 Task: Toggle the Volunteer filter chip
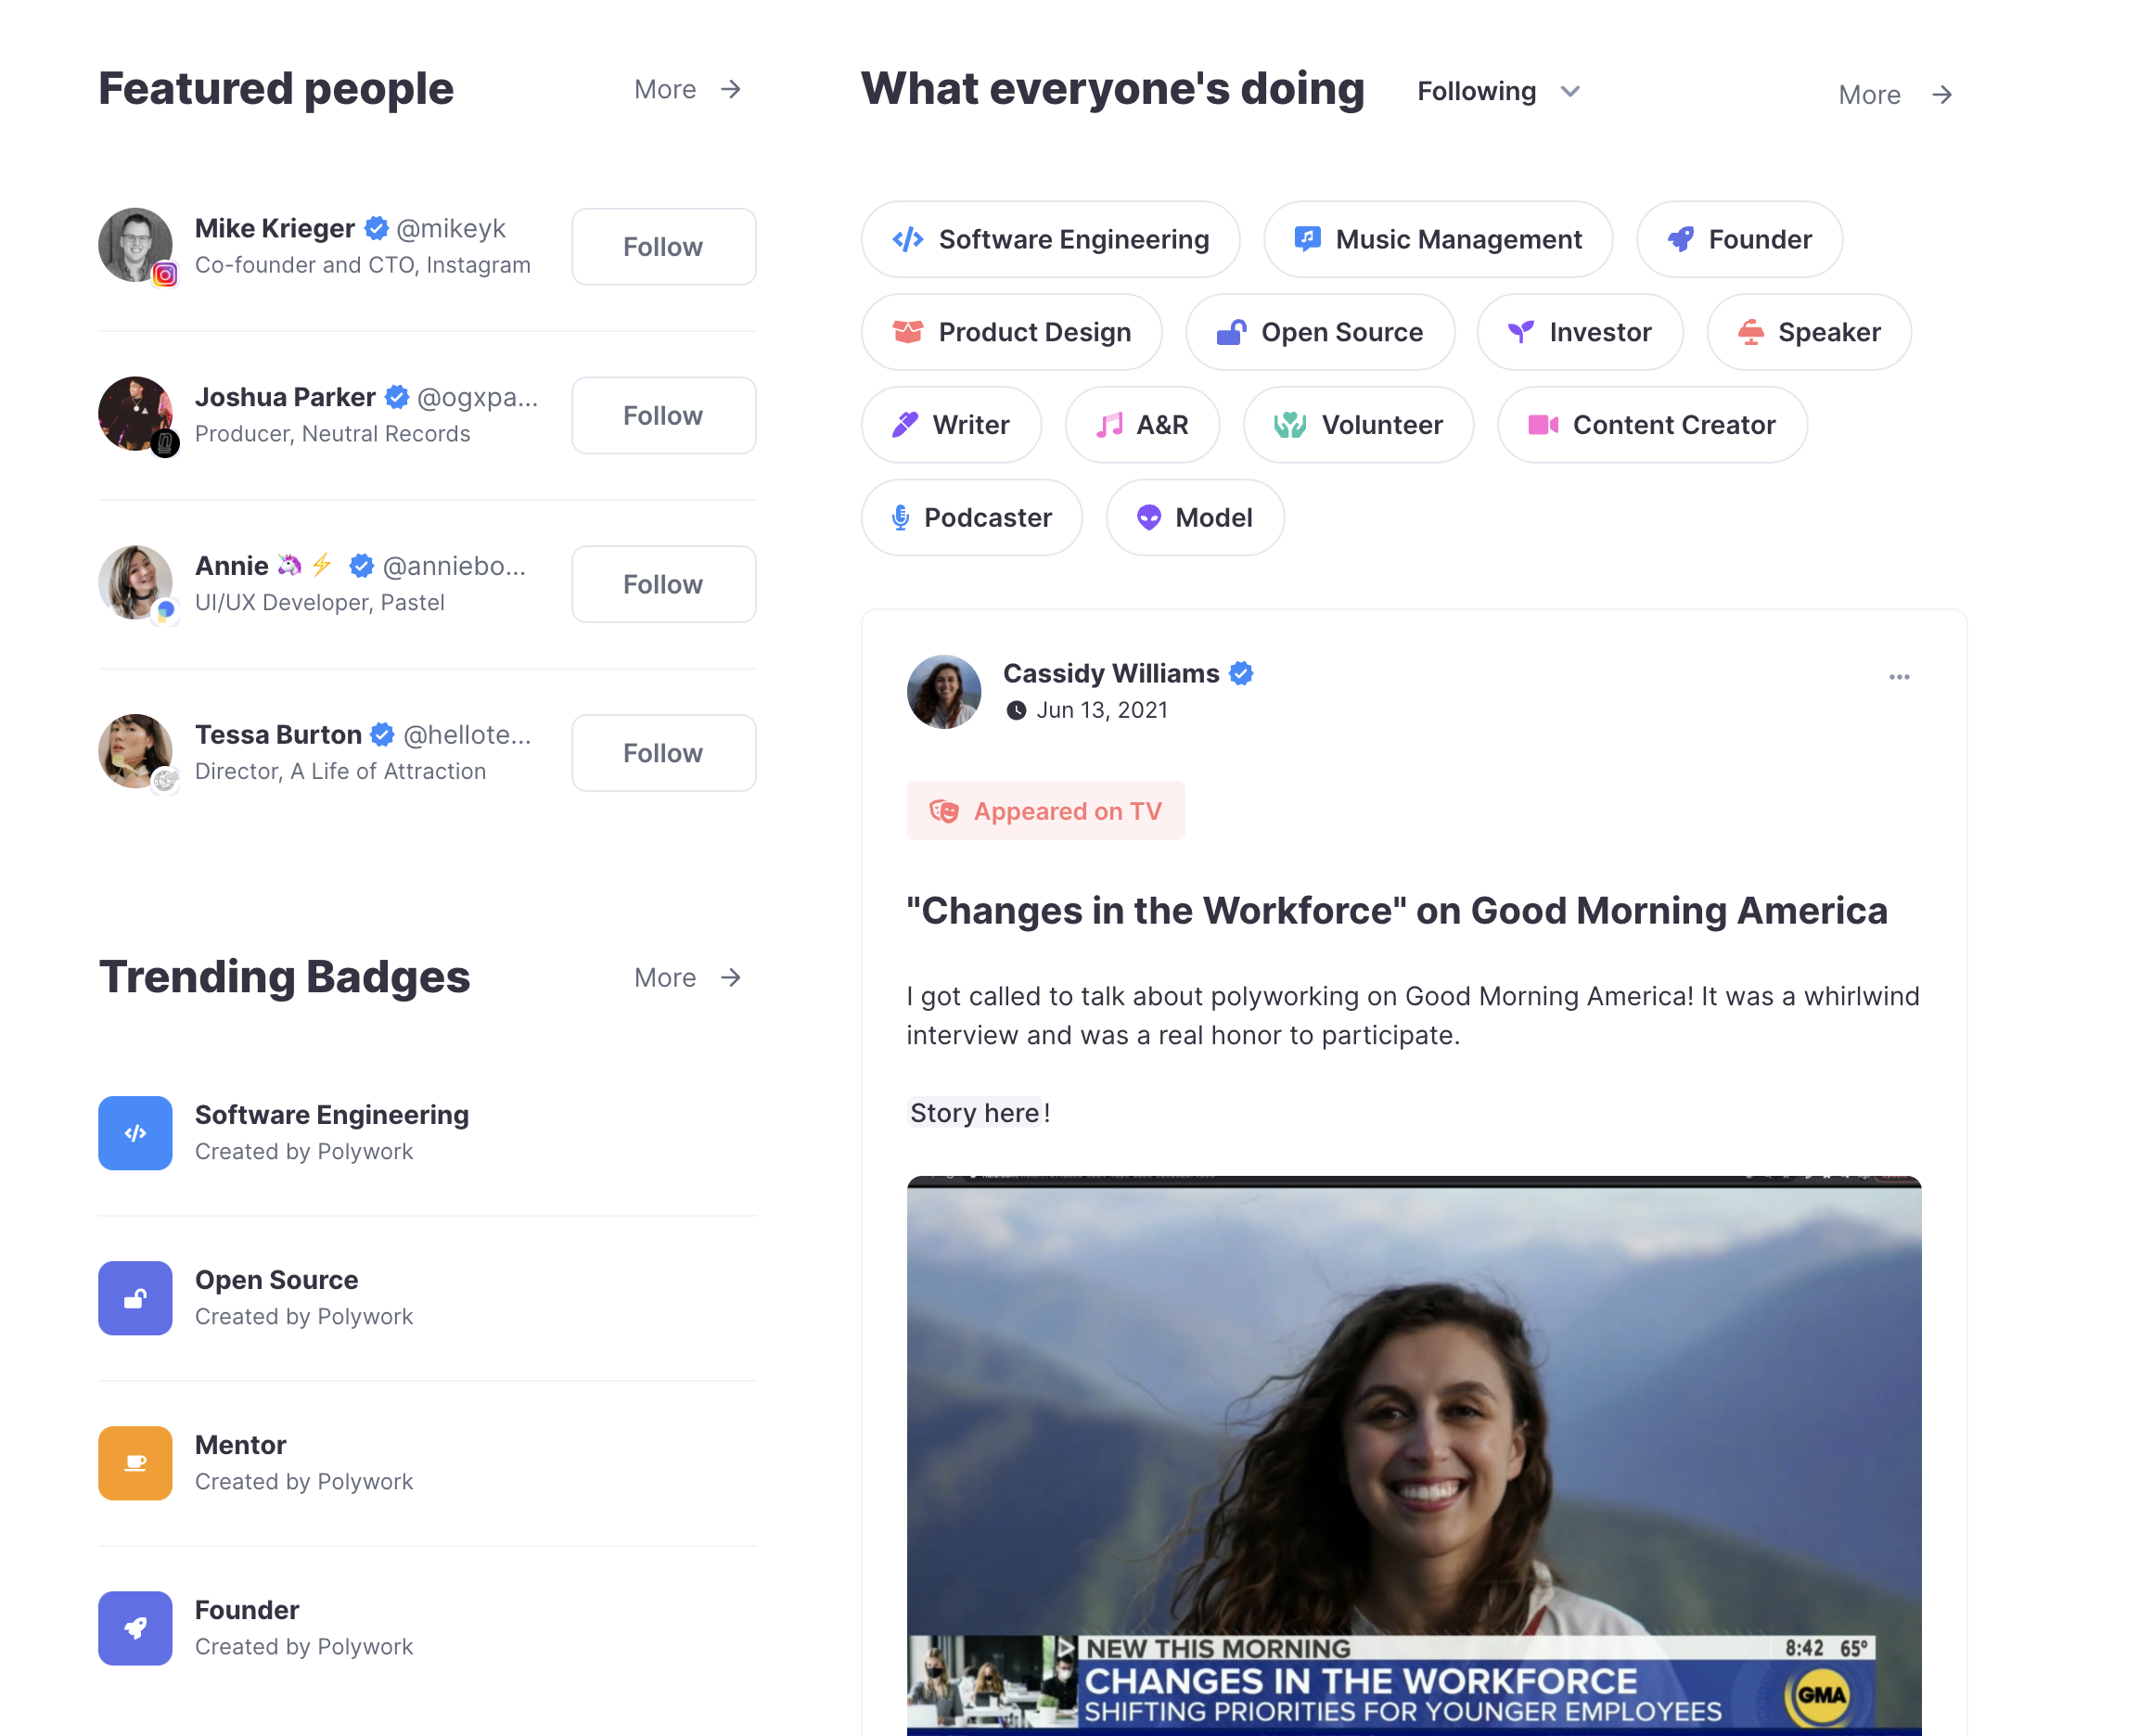click(1357, 425)
